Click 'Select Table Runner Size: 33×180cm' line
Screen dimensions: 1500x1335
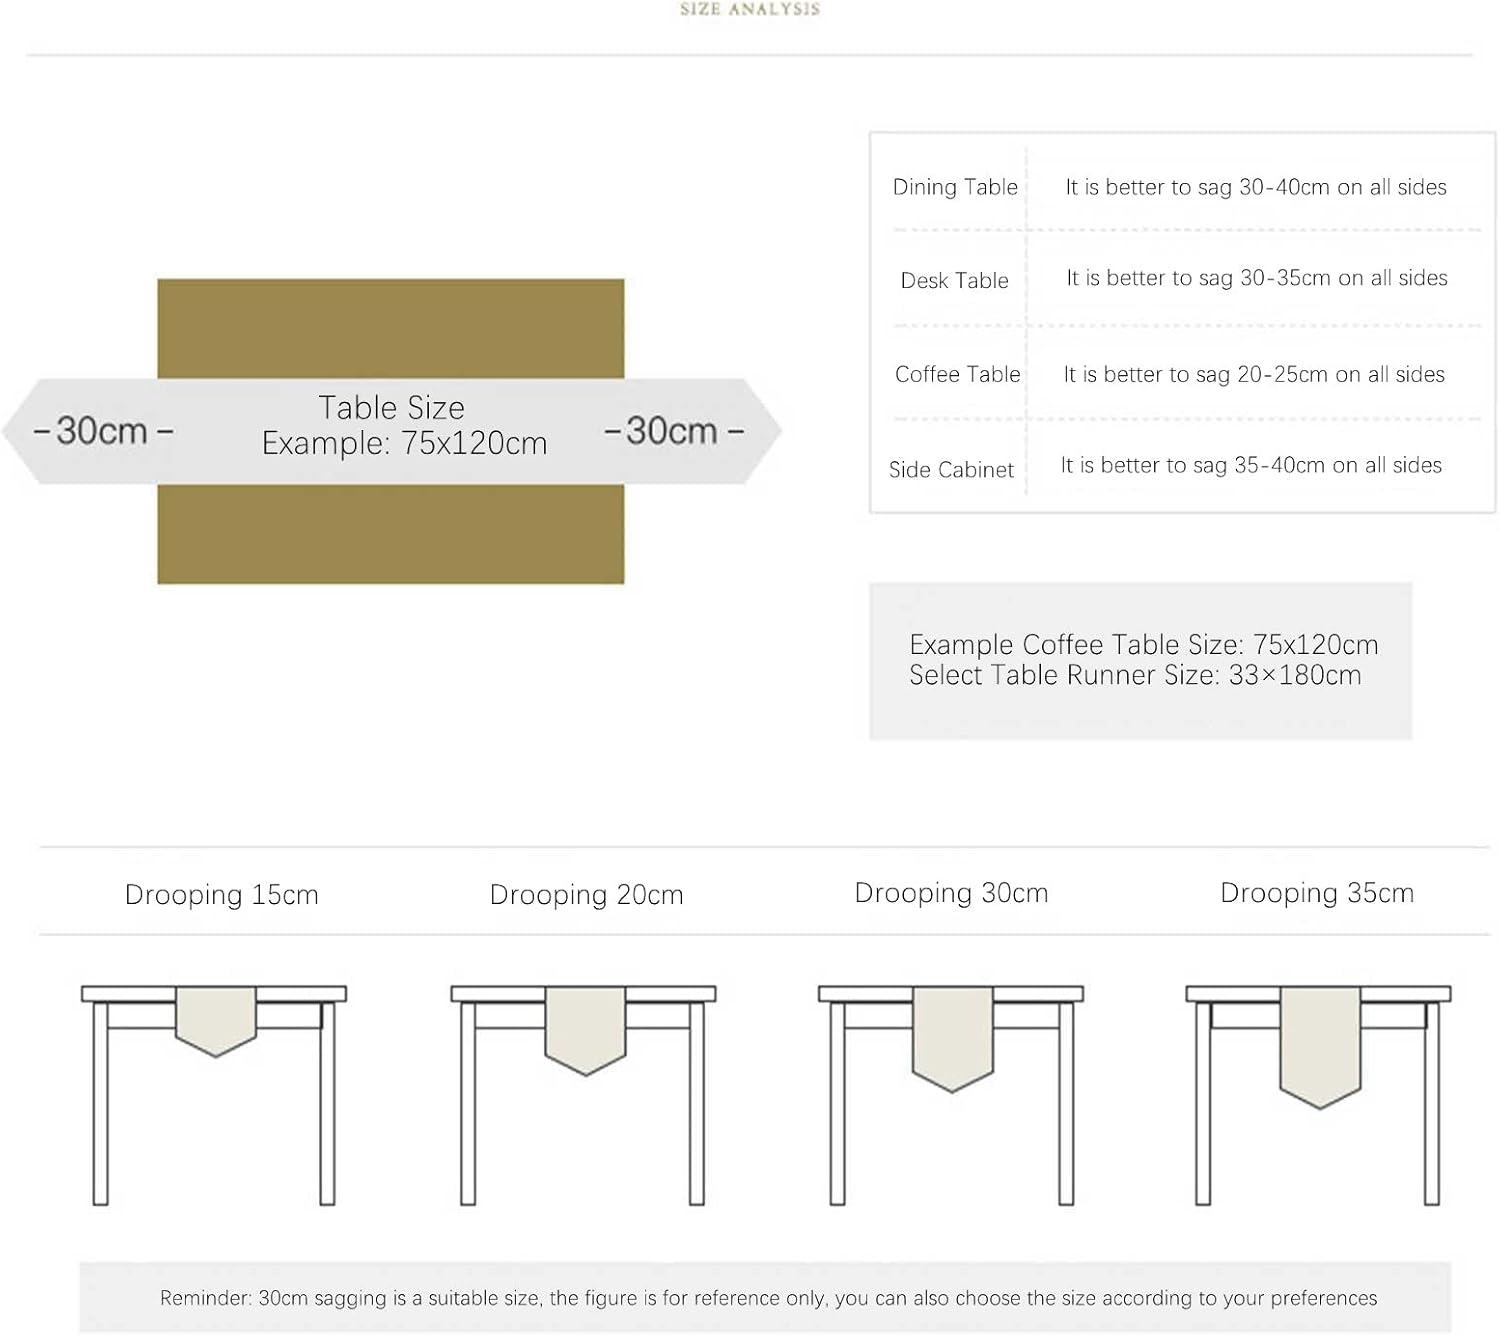1134,675
